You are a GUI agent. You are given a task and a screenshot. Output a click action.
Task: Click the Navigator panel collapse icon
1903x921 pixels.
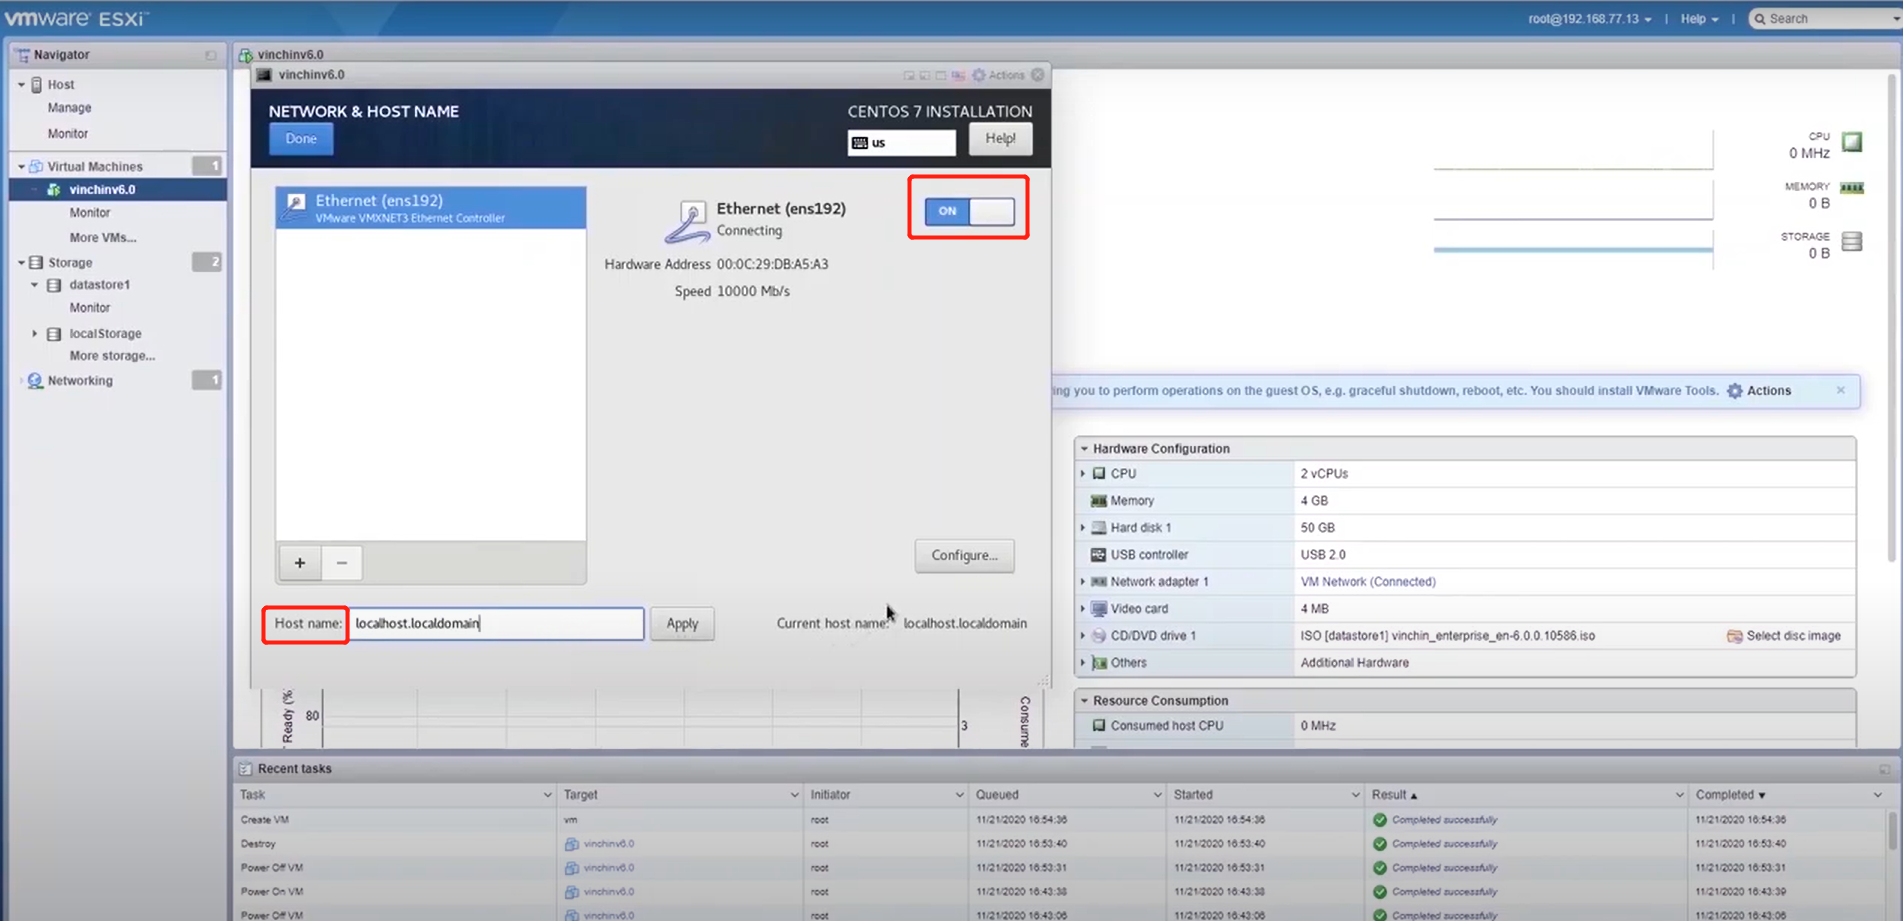[x=211, y=55]
